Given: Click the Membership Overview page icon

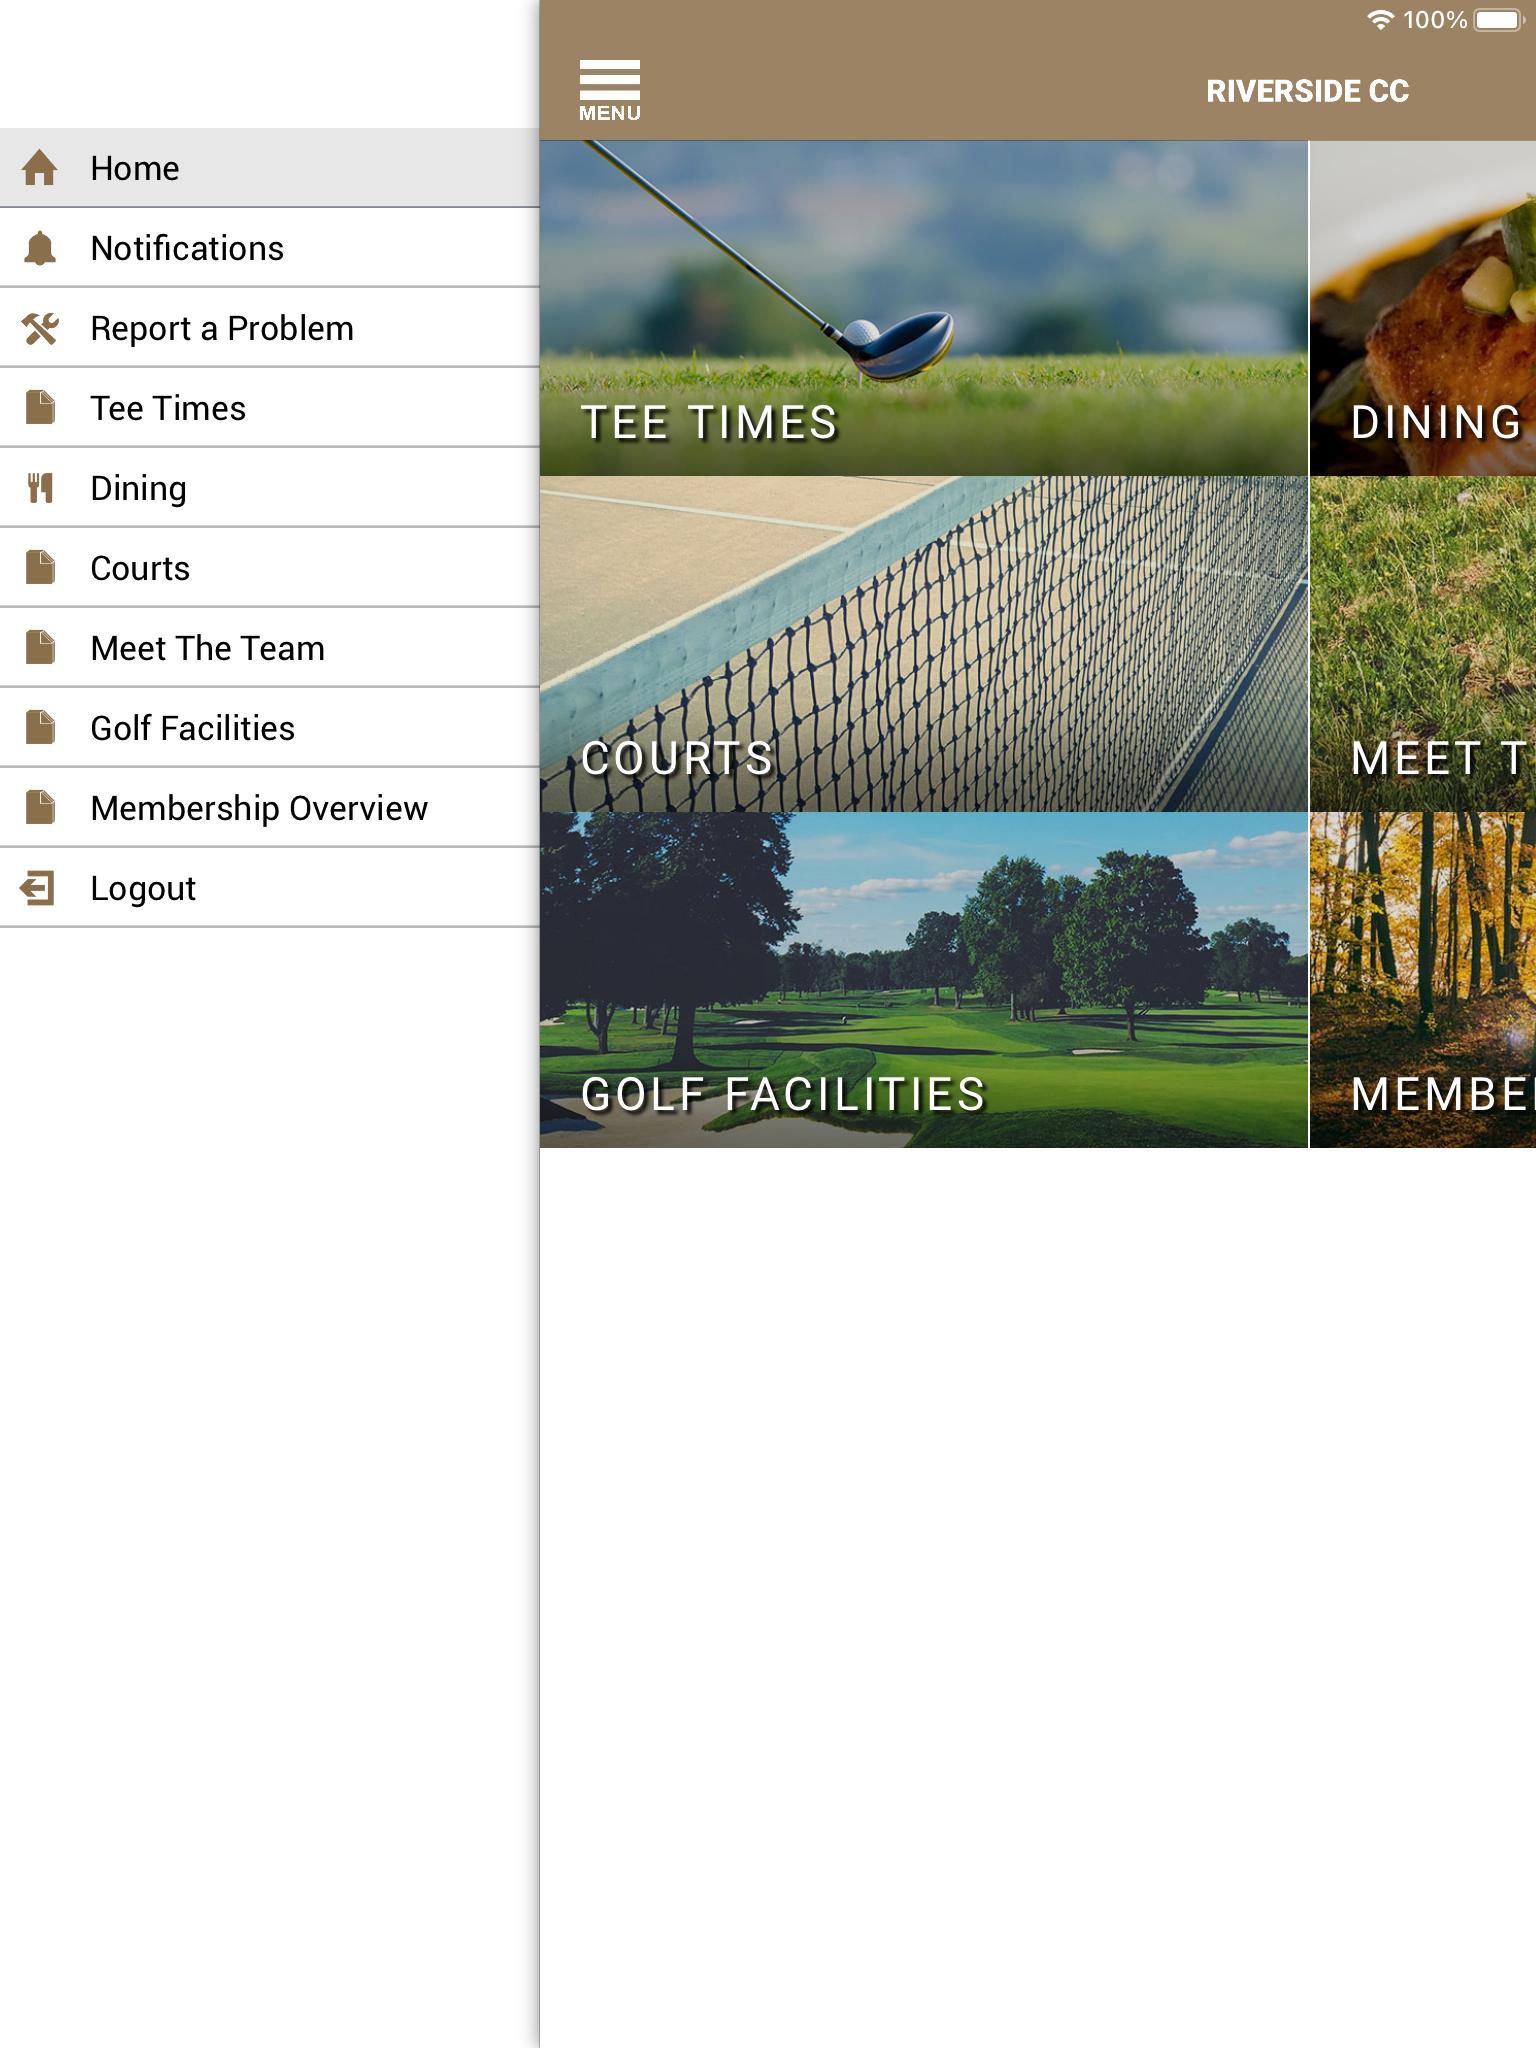Looking at the screenshot, I should [40, 808].
